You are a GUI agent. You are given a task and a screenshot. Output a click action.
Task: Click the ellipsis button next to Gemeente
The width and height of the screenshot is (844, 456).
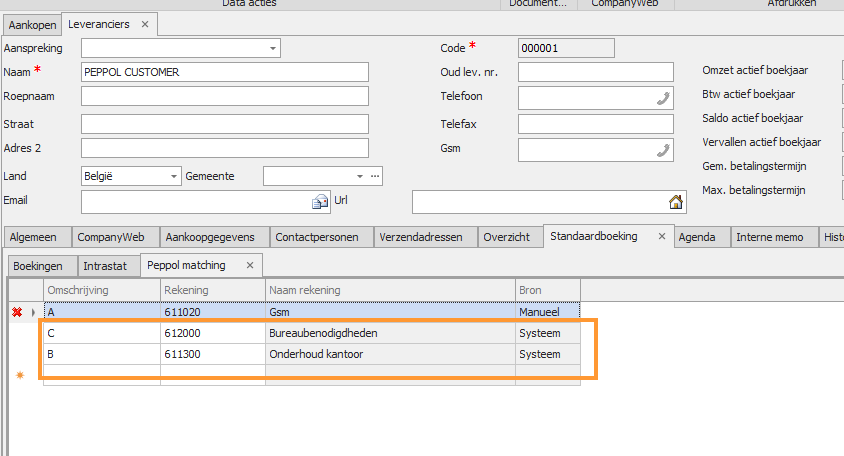[375, 177]
